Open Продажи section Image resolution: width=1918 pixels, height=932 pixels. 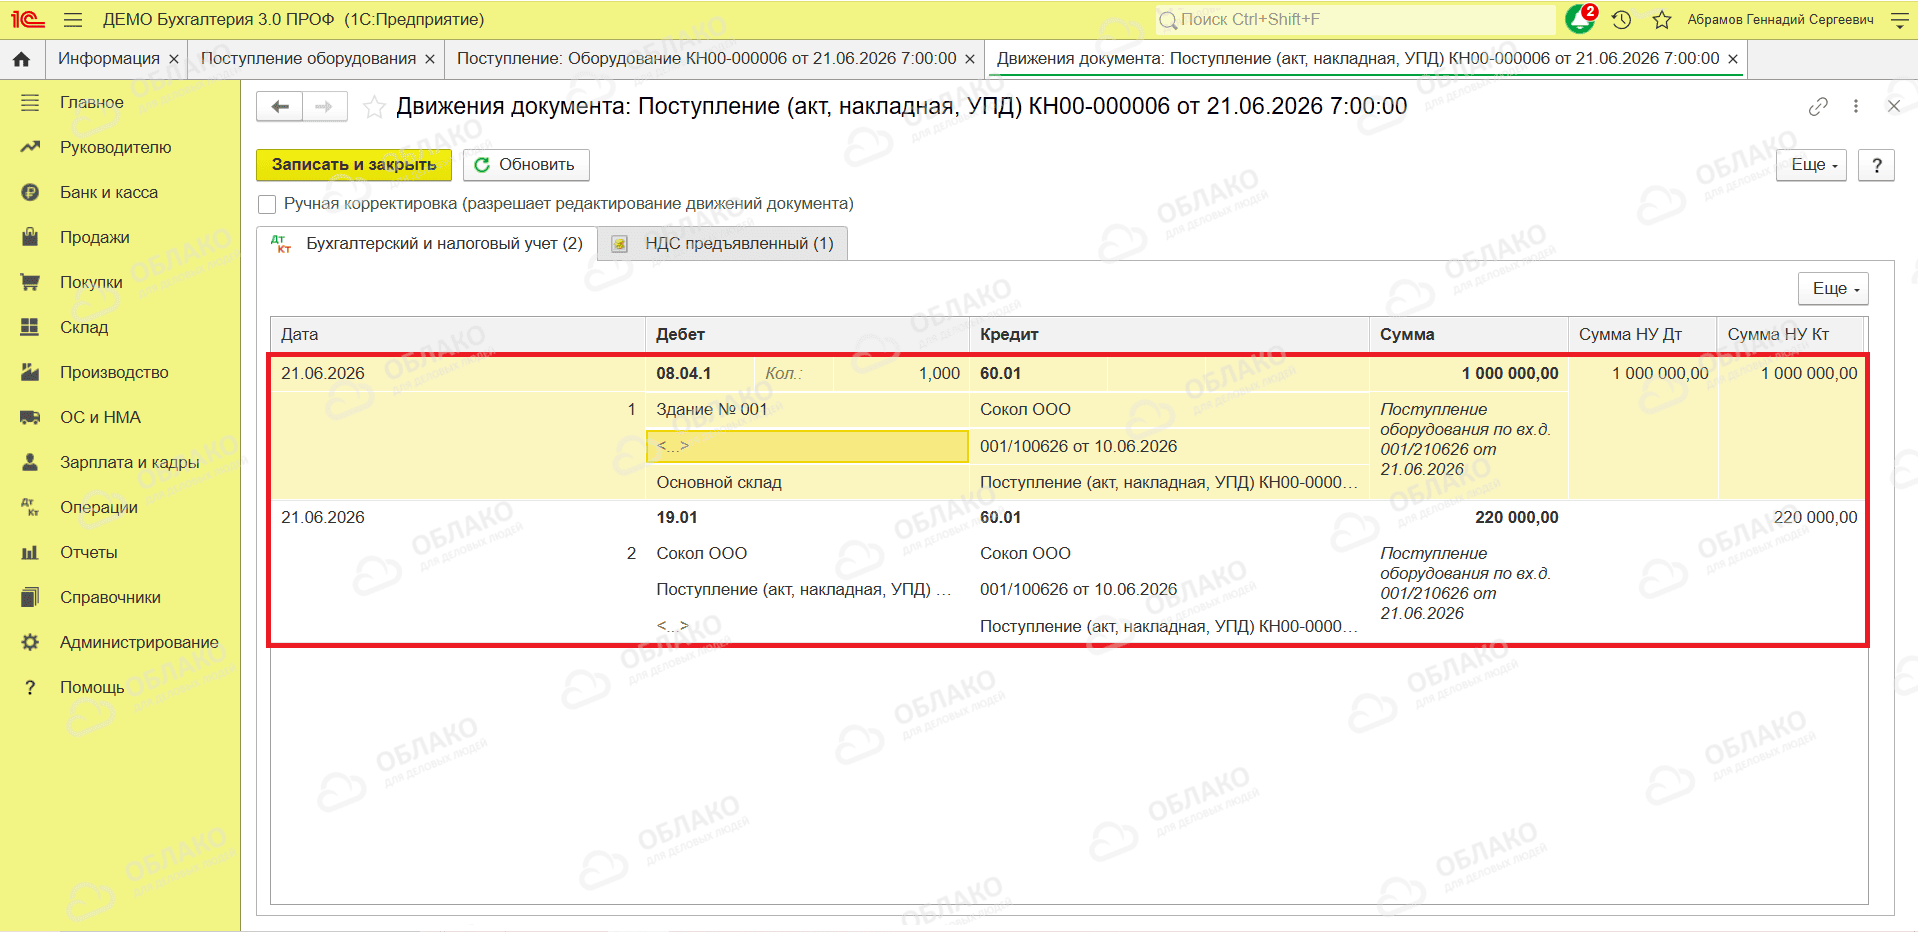click(95, 237)
